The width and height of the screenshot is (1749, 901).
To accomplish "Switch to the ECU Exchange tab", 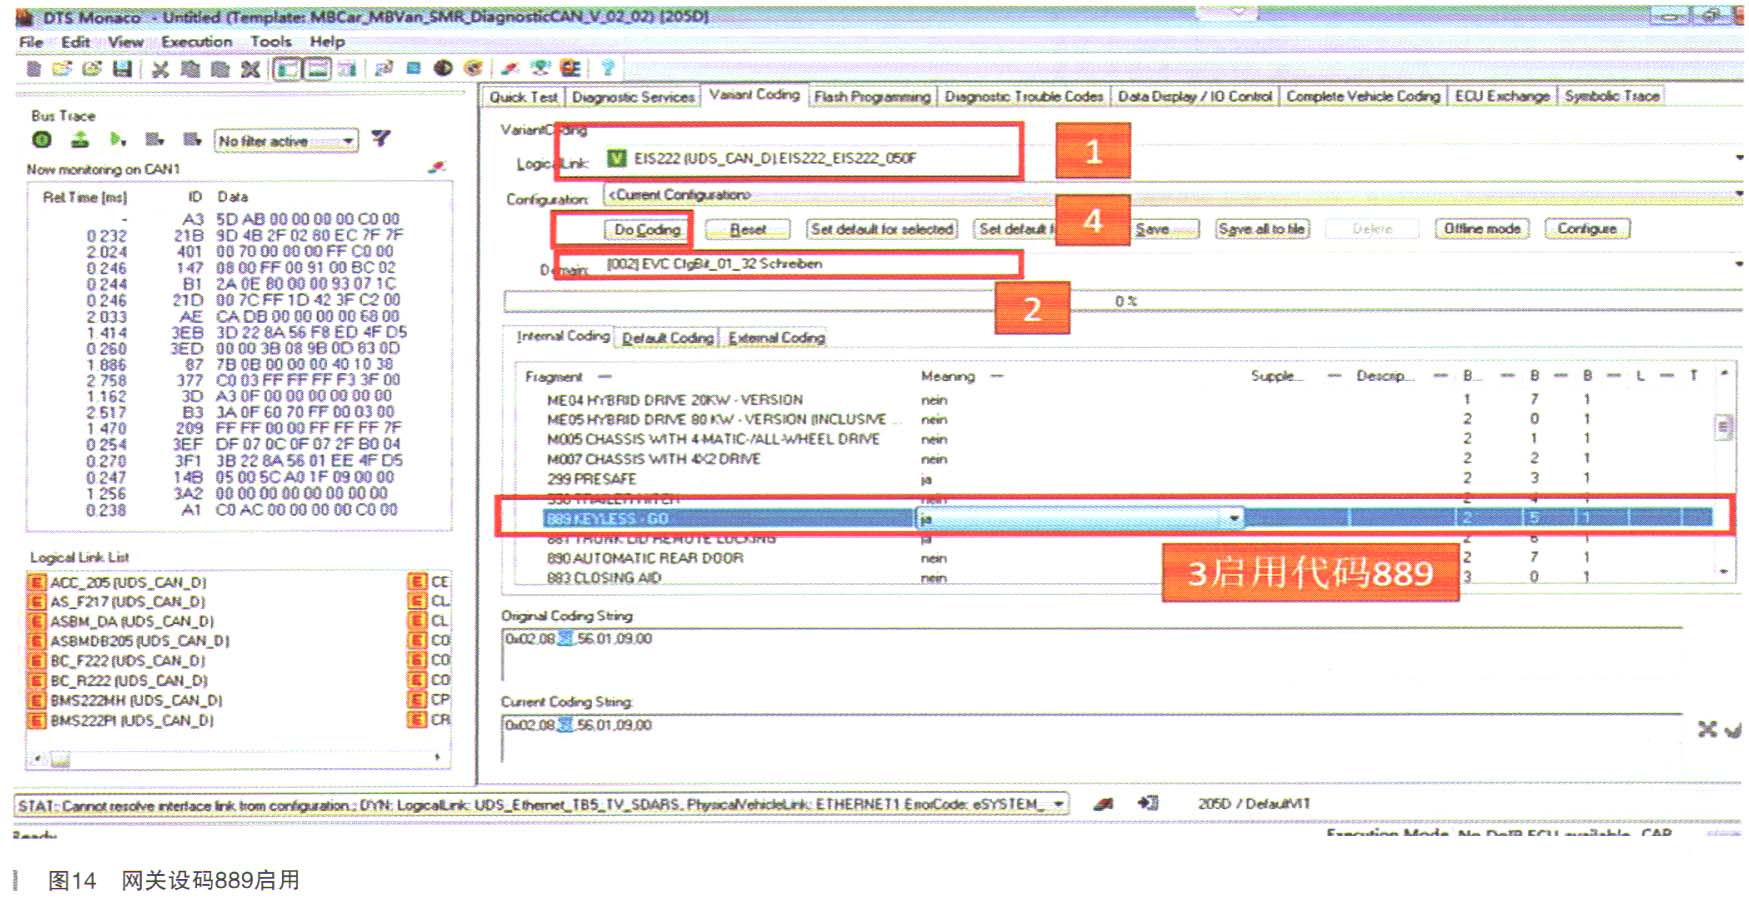I will coord(1502,97).
